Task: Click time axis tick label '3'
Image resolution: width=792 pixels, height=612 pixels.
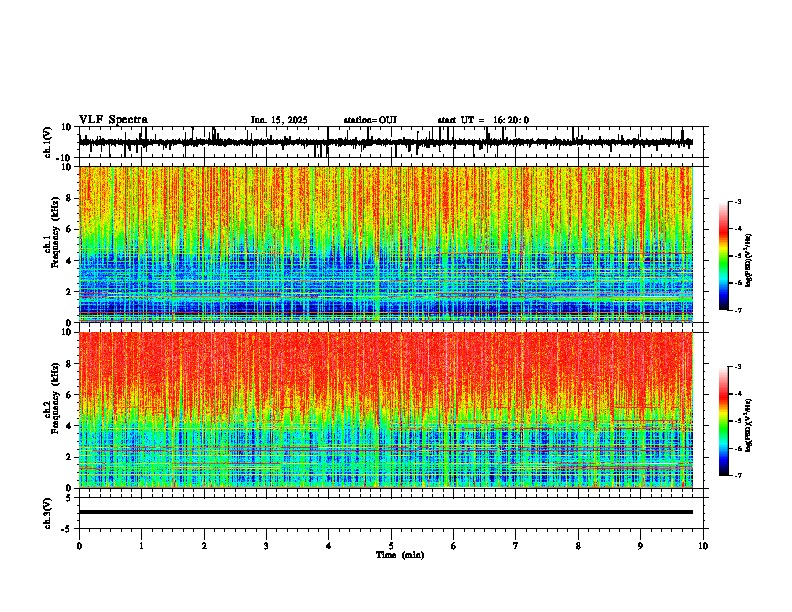Action: pos(266,546)
